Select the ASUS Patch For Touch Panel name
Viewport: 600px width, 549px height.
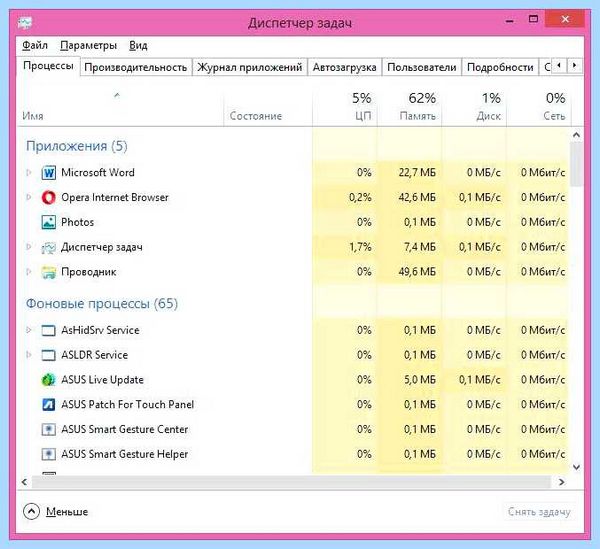pos(127,404)
